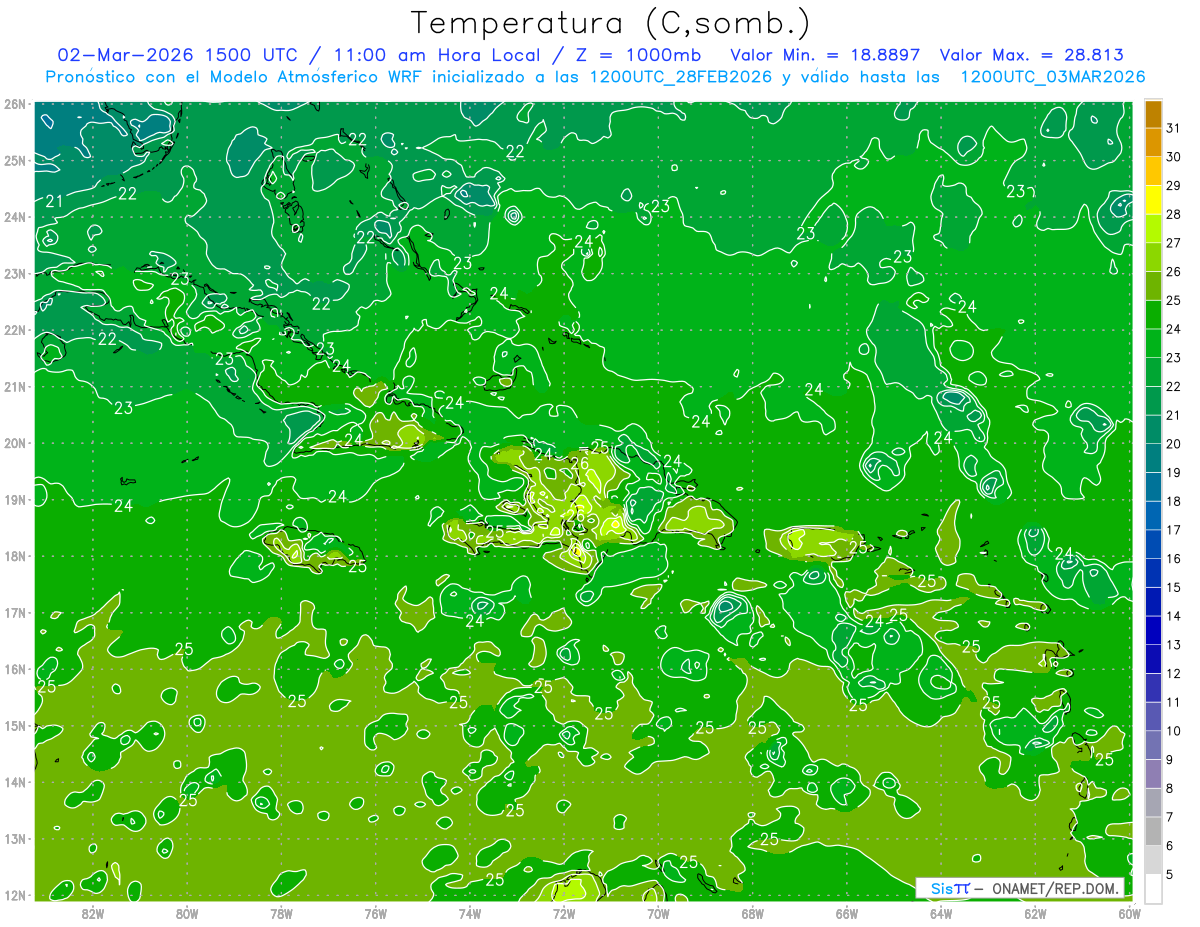Click the 17N latitude axis label
Image resolution: width=1200 pixels, height=927 pixels.
(15, 612)
